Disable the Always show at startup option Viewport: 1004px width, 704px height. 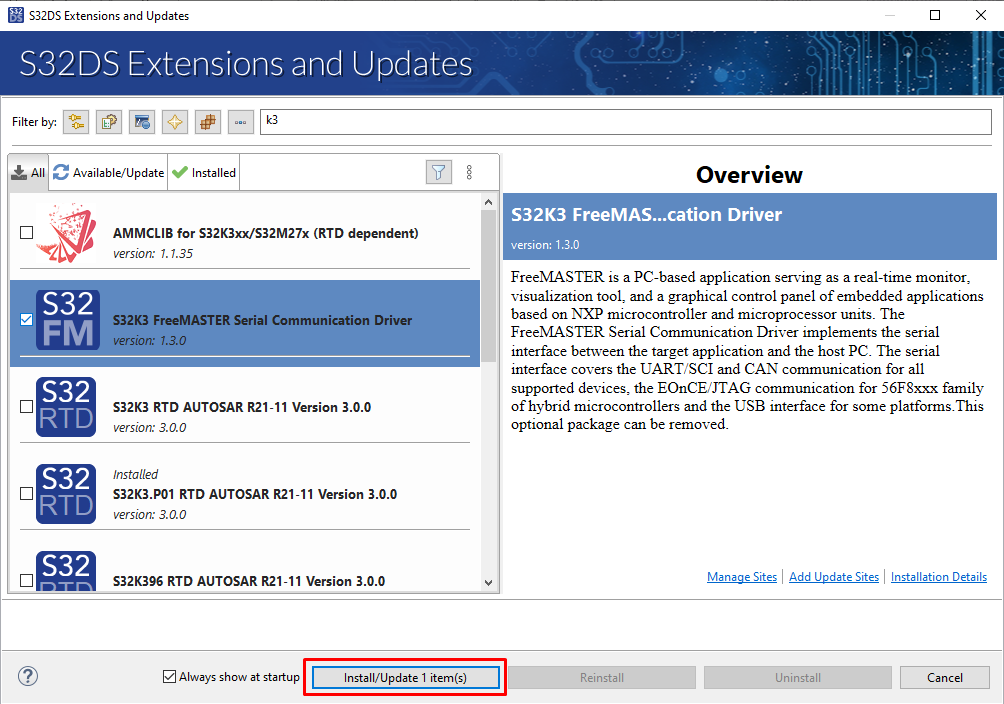[x=169, y=677]
